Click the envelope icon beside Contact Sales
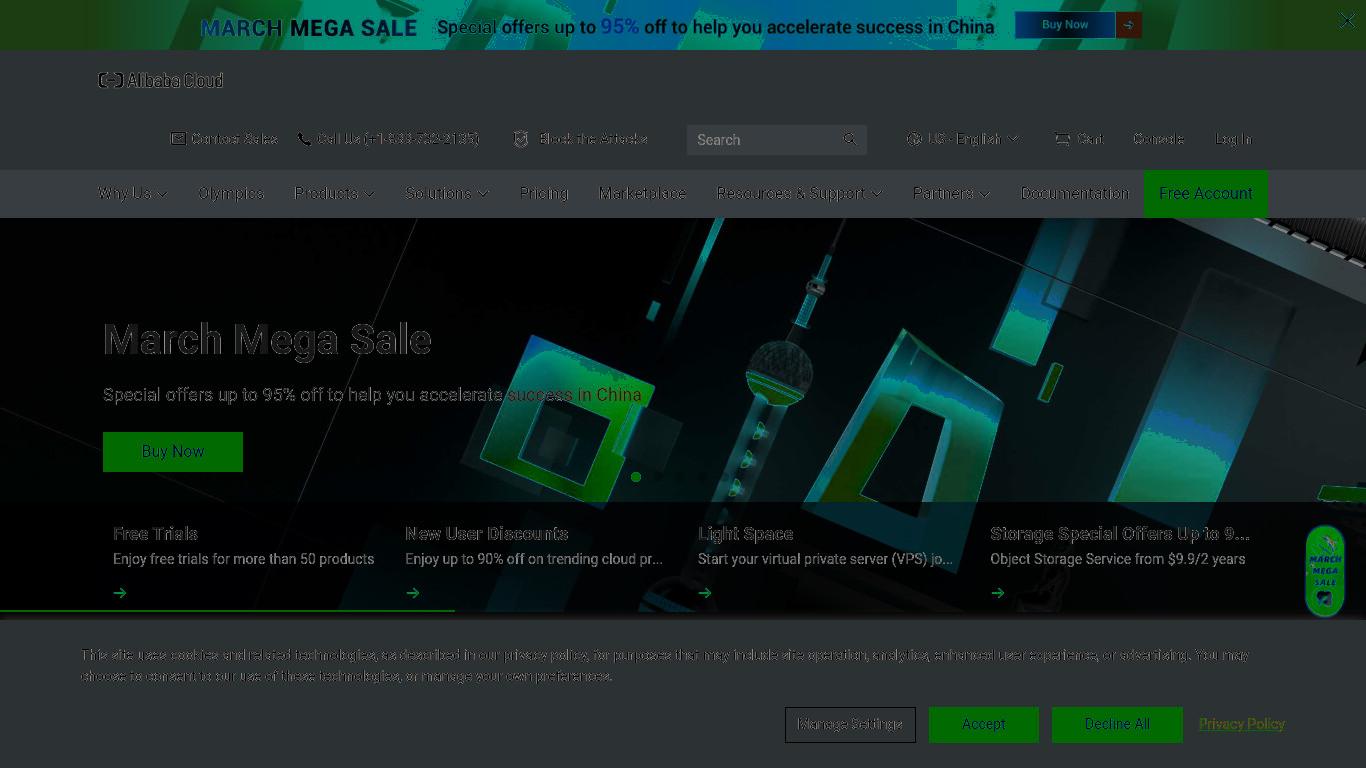 pyautogui.click(x=178, y=139)
